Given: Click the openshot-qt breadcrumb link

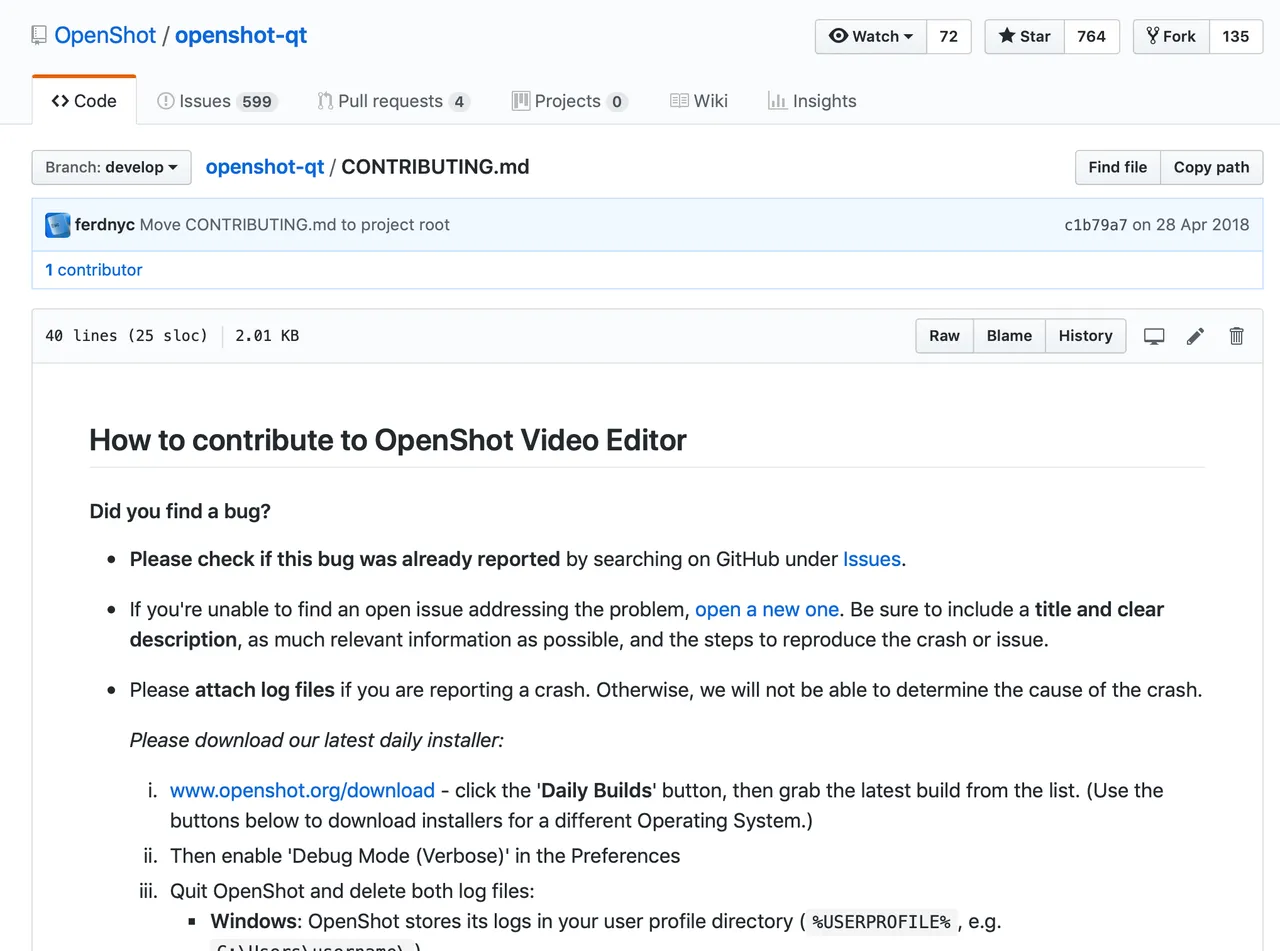Looking at the screenshot, I should pos(265,167).
